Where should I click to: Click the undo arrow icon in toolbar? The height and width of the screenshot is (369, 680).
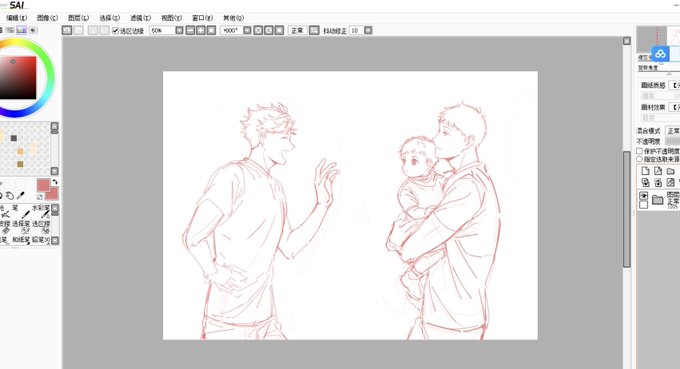pos(67,30)
